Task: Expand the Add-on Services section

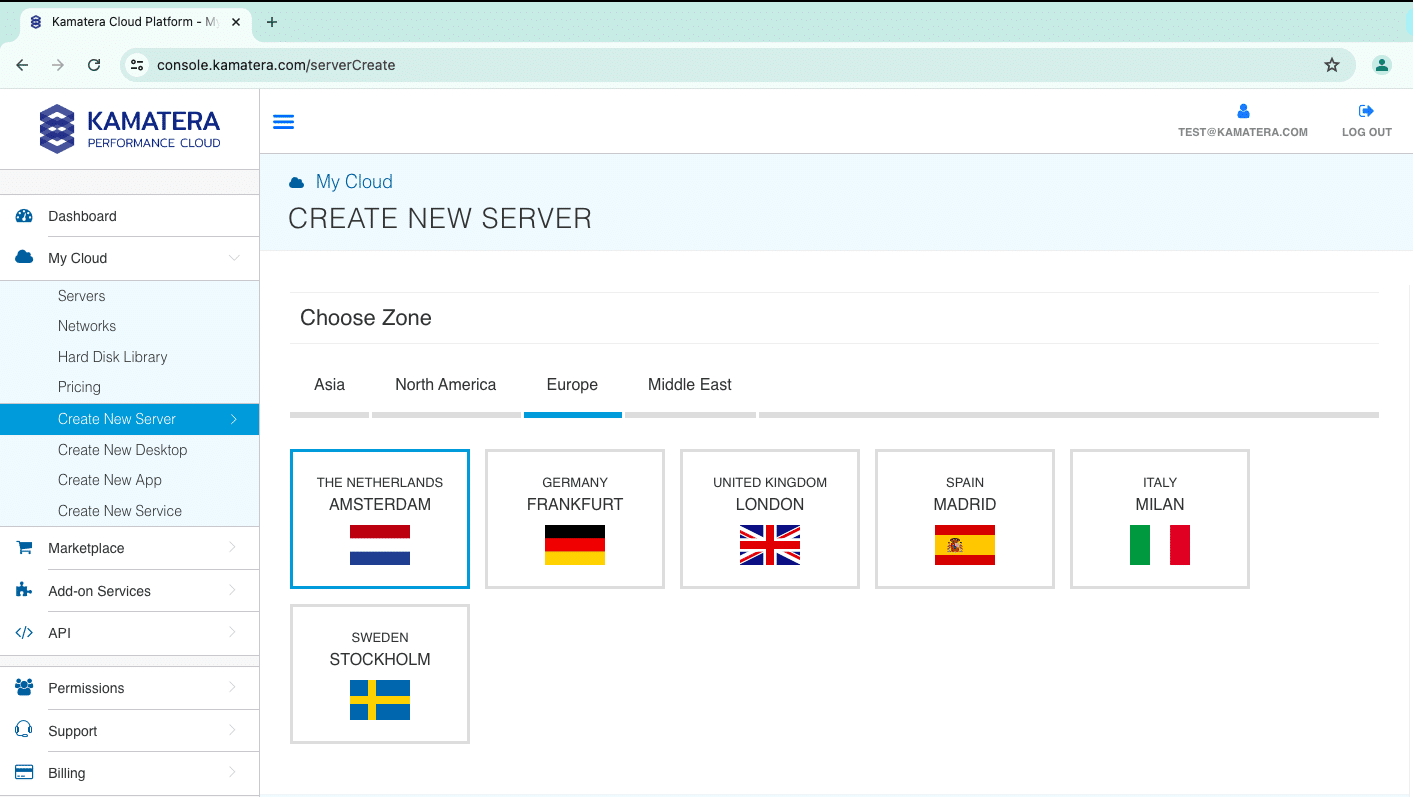Action: [x=235, y=590]
